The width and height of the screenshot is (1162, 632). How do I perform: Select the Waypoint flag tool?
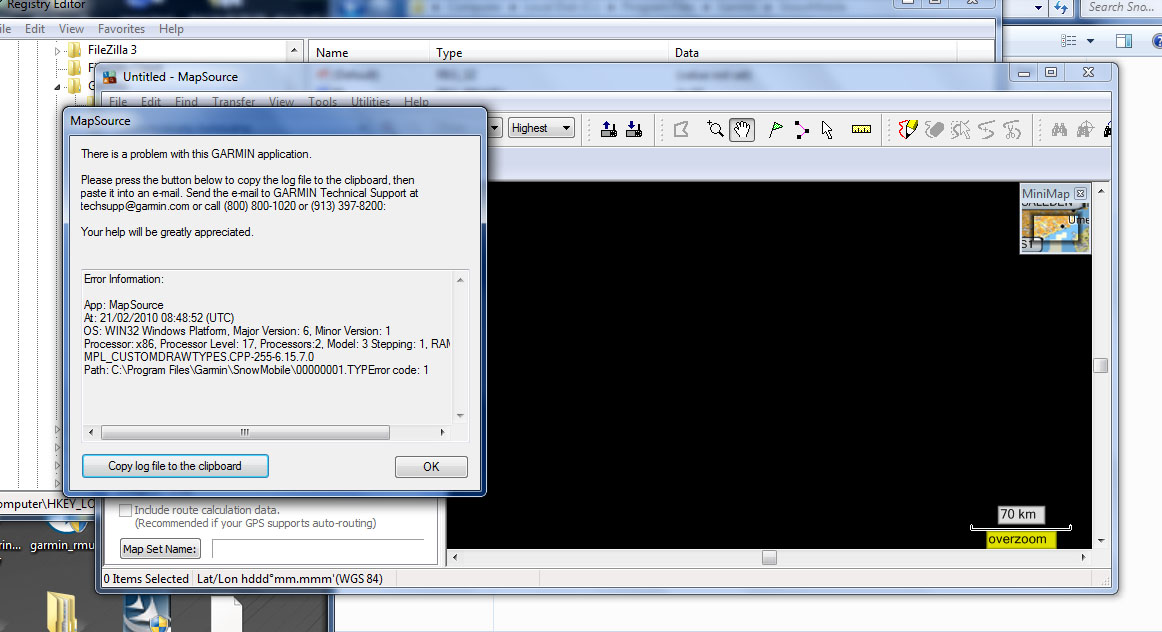776,130
